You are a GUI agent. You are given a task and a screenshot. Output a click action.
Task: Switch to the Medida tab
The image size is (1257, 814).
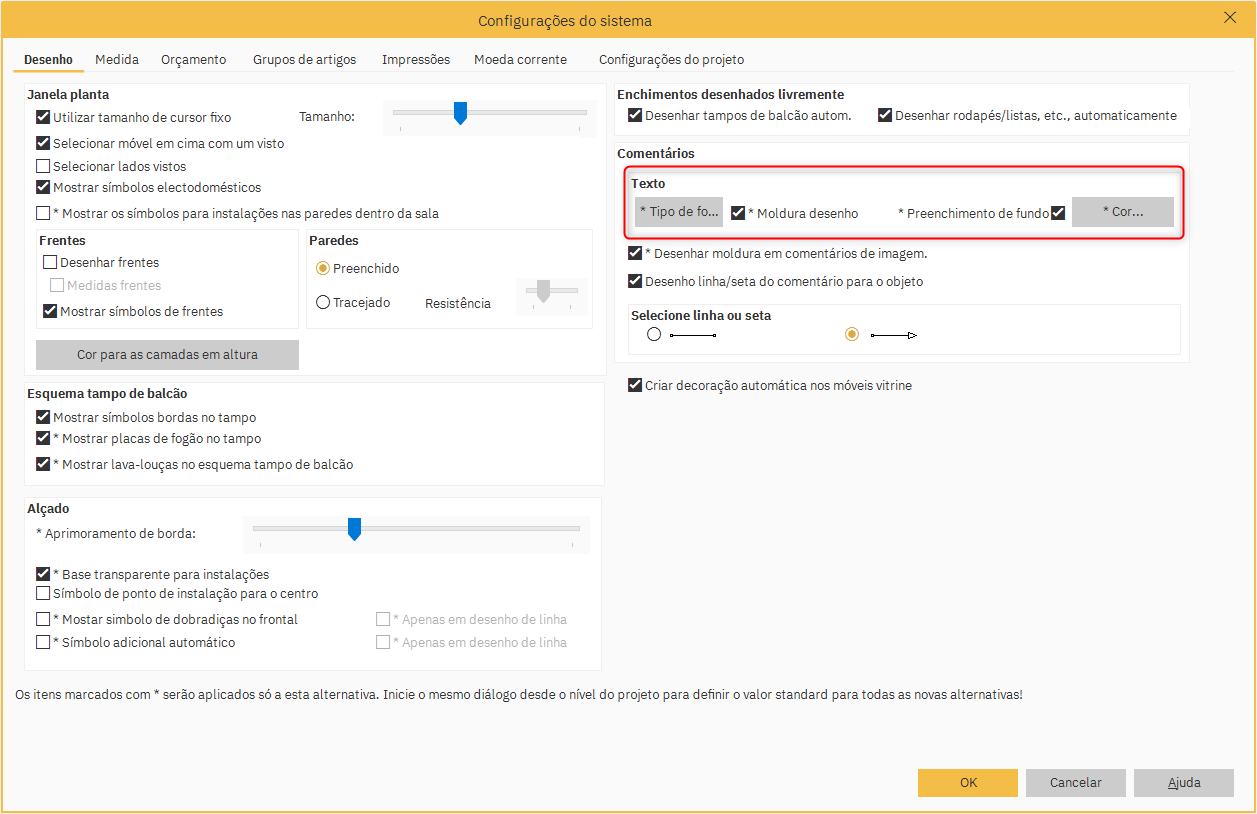point(117,60)
